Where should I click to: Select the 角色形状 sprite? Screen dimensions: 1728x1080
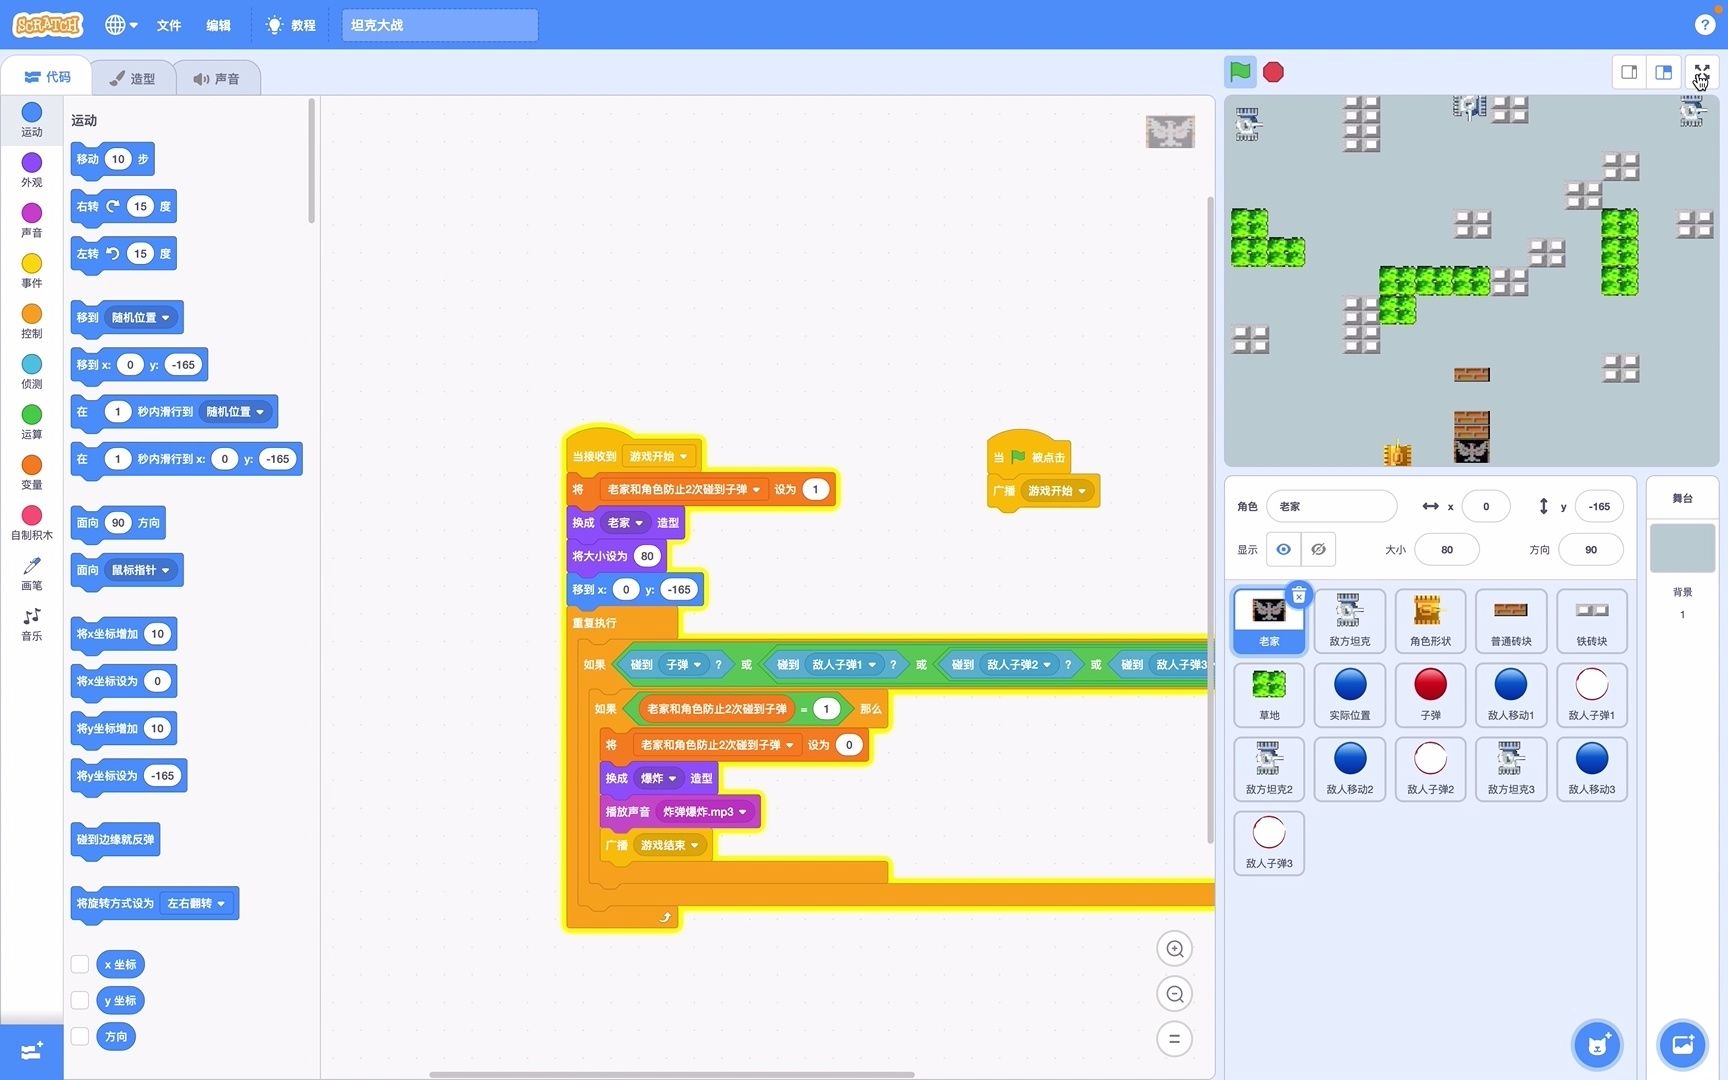[1430, 621]
